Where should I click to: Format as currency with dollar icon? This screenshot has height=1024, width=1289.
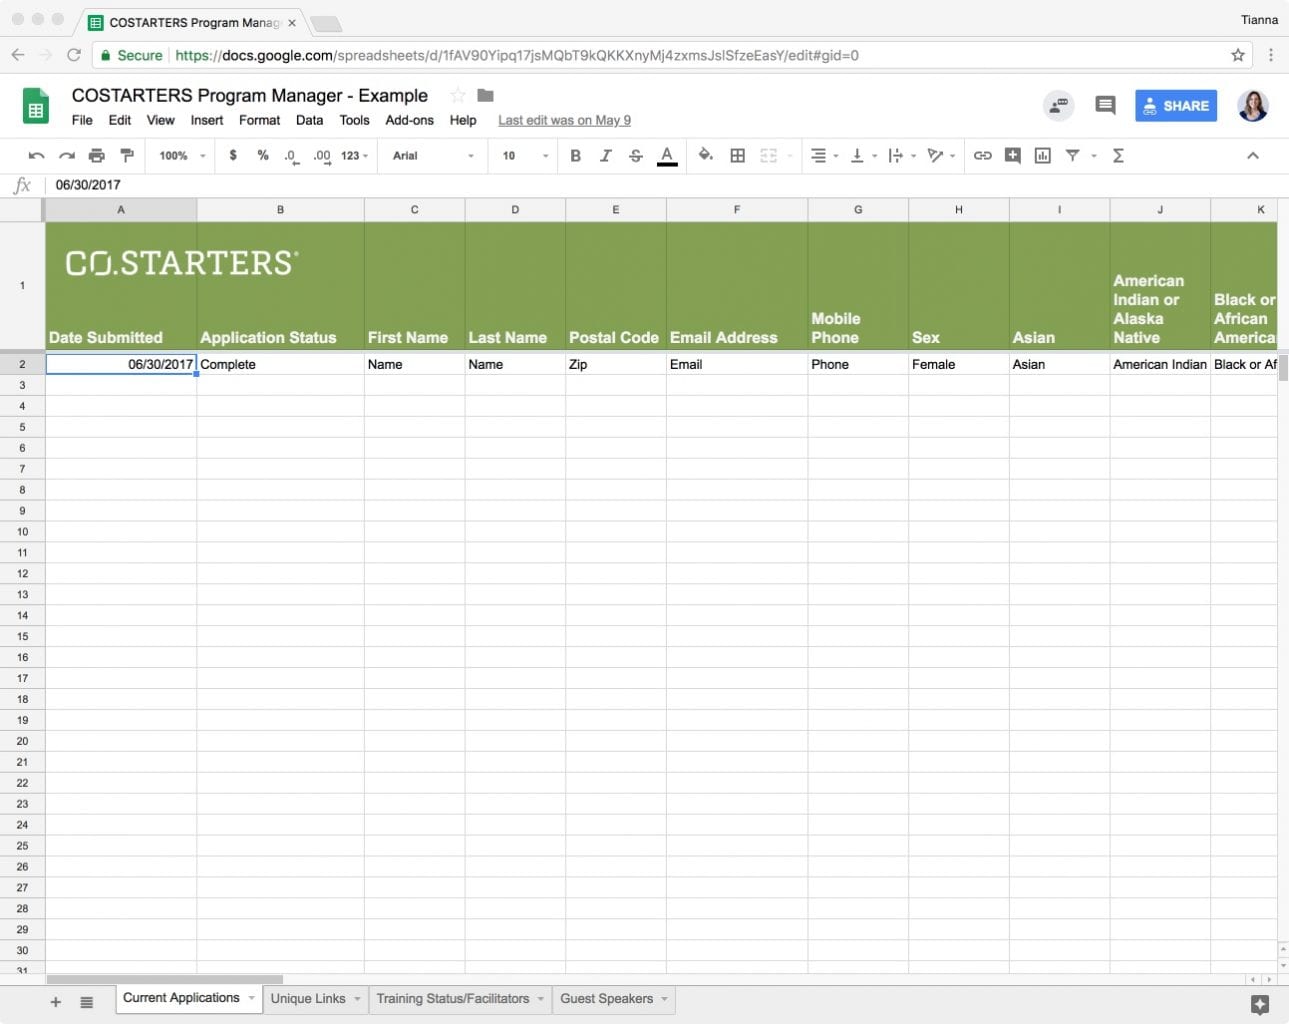tap(233, 156)
